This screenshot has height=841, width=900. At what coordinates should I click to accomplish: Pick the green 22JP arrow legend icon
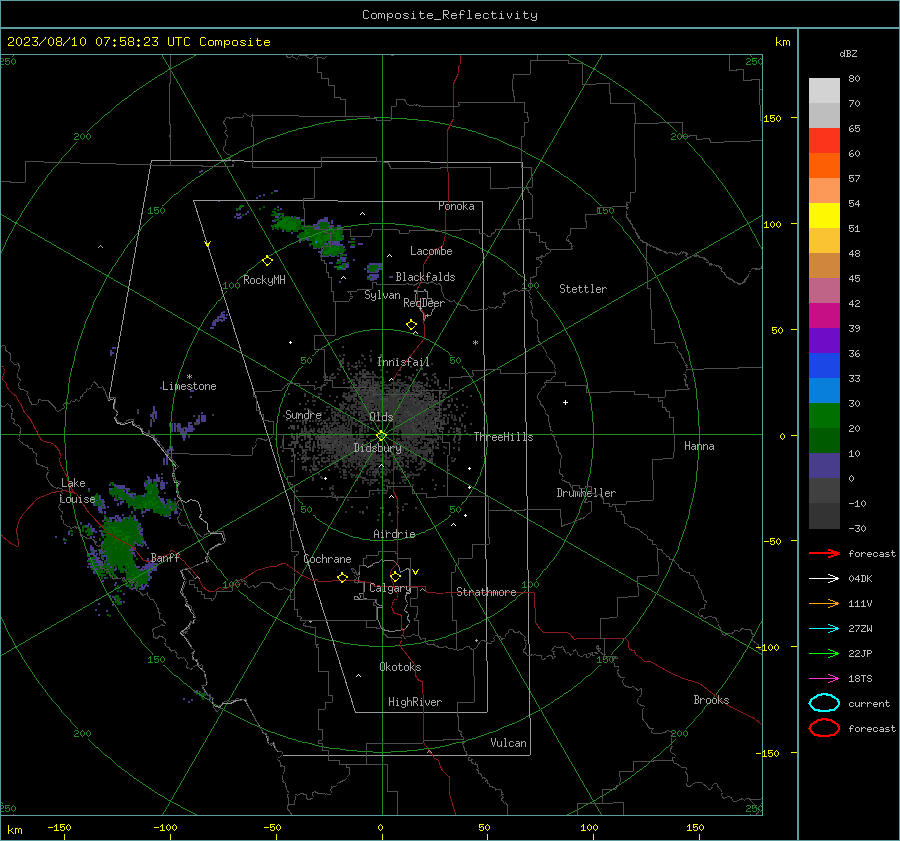pos(824,653)
